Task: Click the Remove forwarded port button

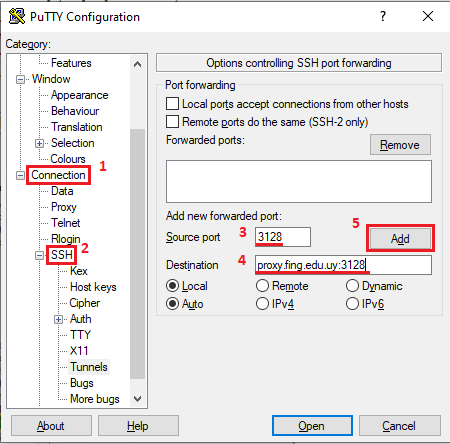Action: point(400,145)
